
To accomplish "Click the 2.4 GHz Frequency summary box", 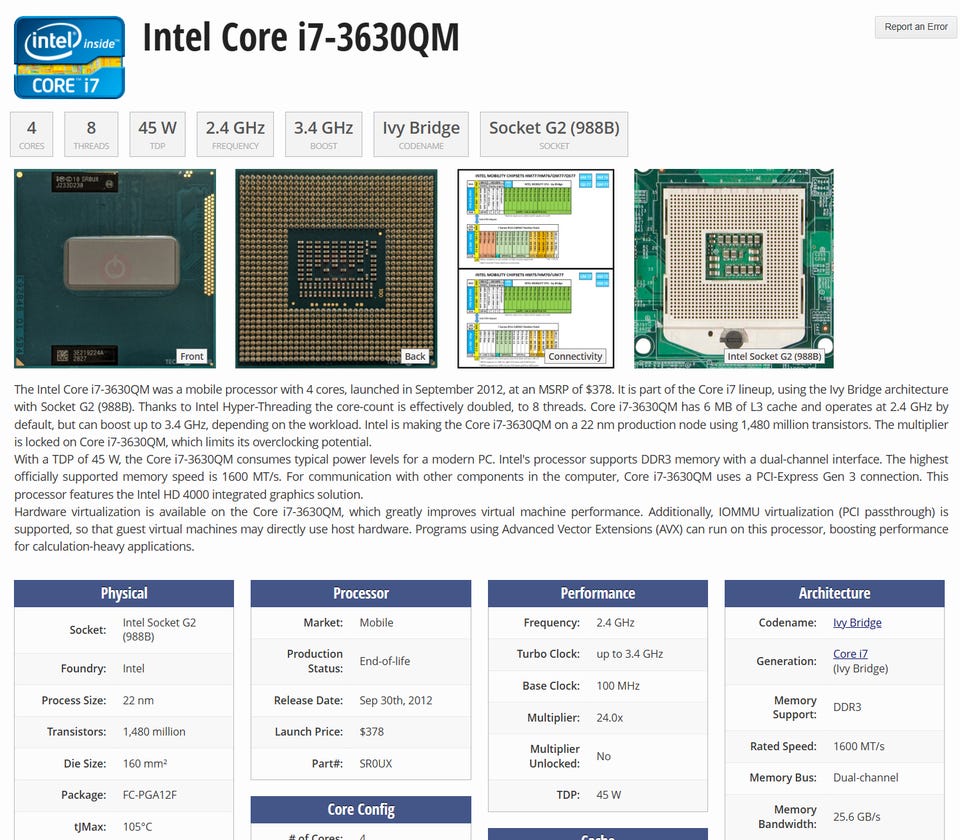I will (x=235, y=134).
